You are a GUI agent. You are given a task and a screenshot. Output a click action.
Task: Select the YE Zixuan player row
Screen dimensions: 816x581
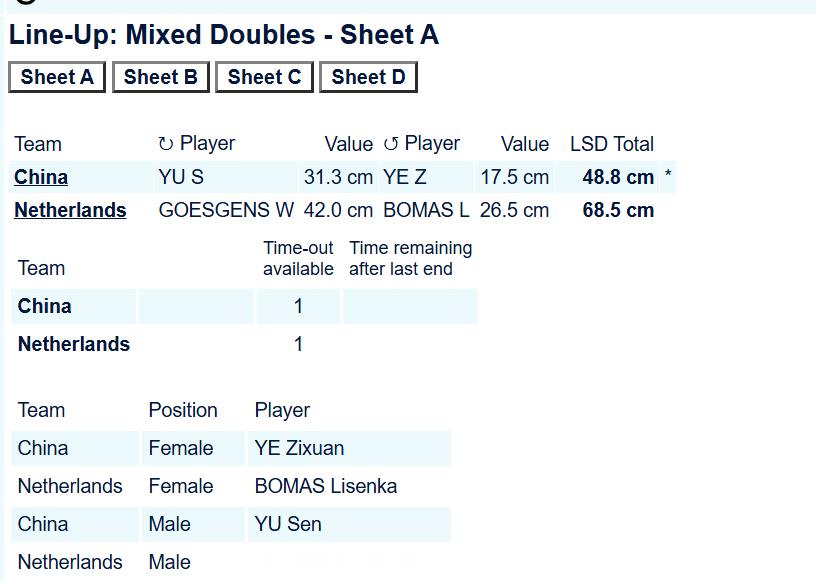(231, 448)
